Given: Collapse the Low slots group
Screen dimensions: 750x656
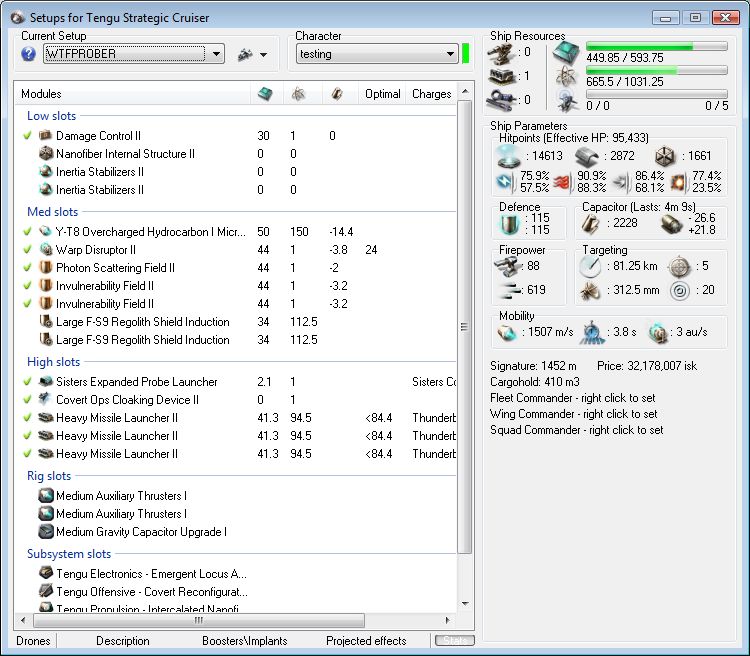Looking at the screenshot, I should coord(51,116).
